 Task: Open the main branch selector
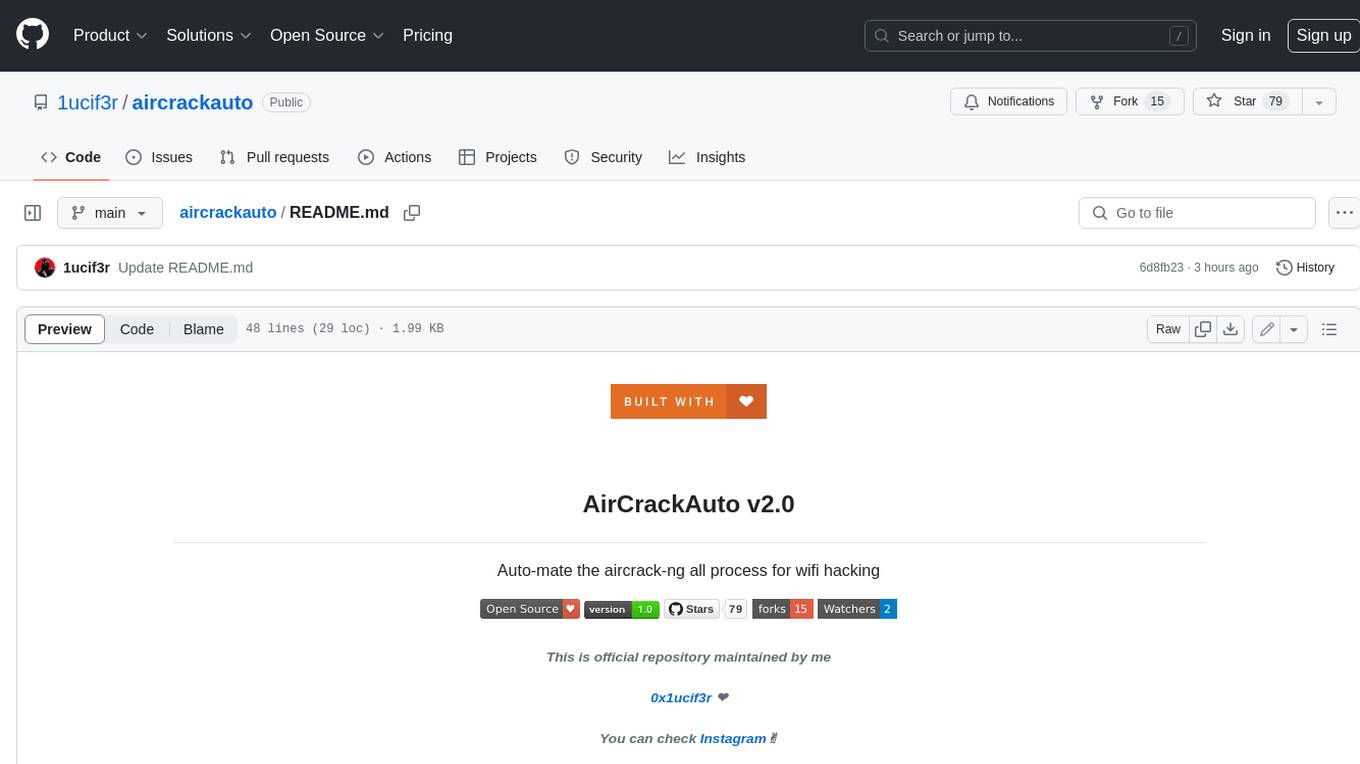[109, 213]
